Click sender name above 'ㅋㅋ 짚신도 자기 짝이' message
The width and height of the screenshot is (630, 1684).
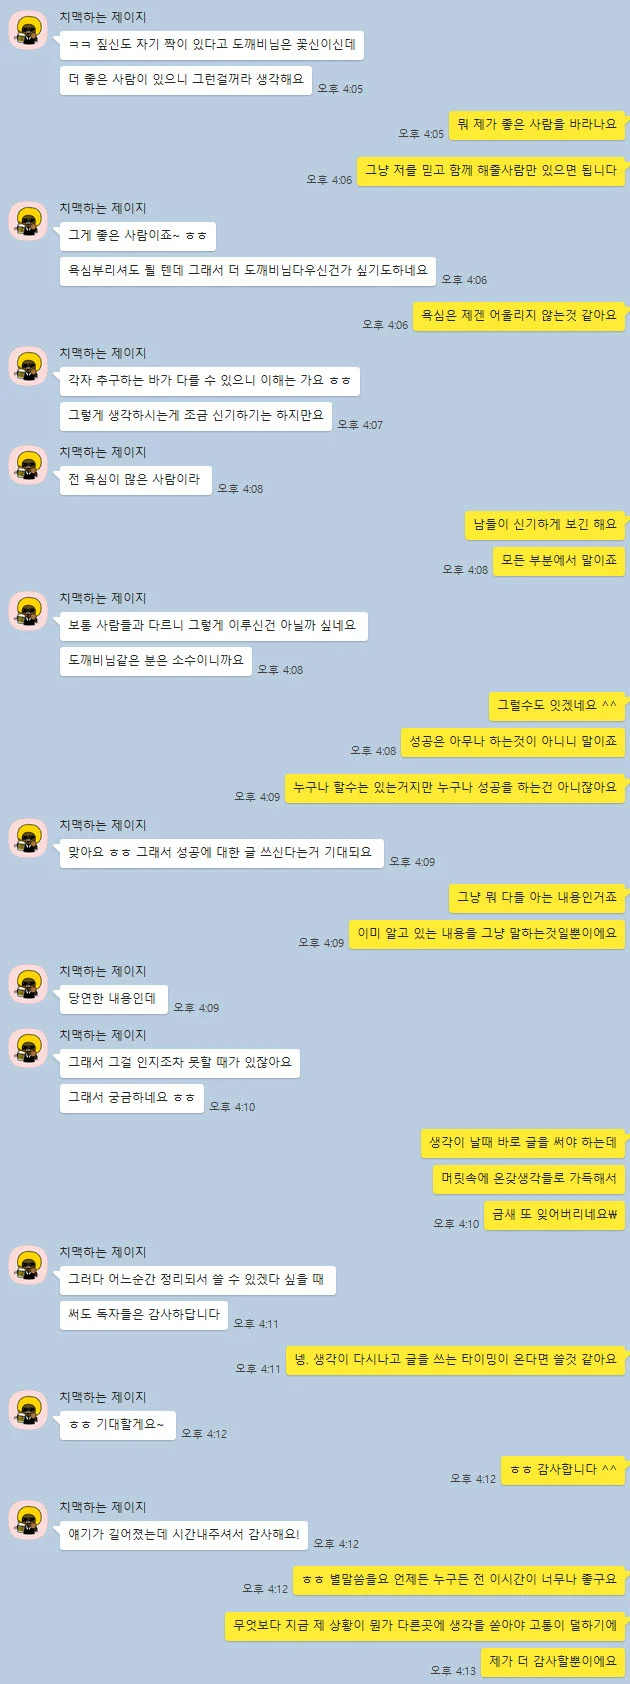(103, 18)
